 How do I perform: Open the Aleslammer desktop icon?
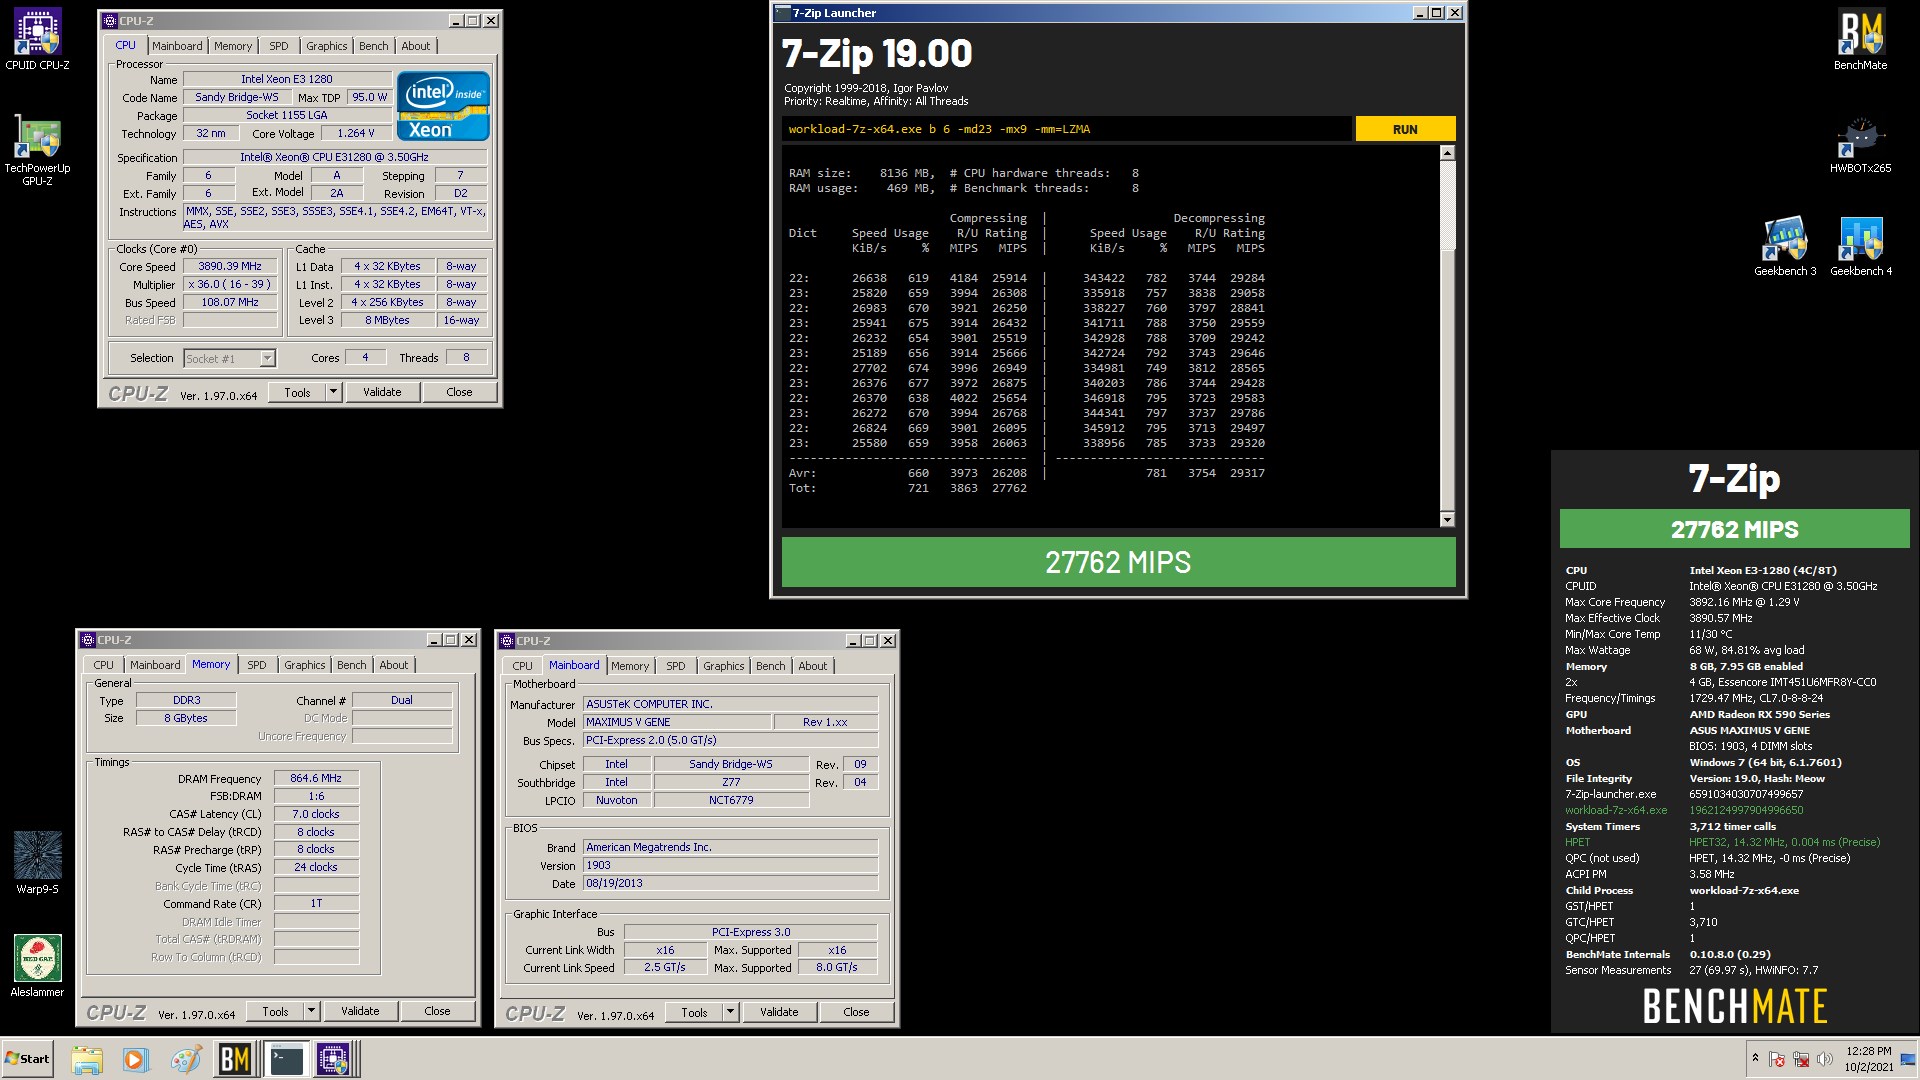[x=37, y=965]
